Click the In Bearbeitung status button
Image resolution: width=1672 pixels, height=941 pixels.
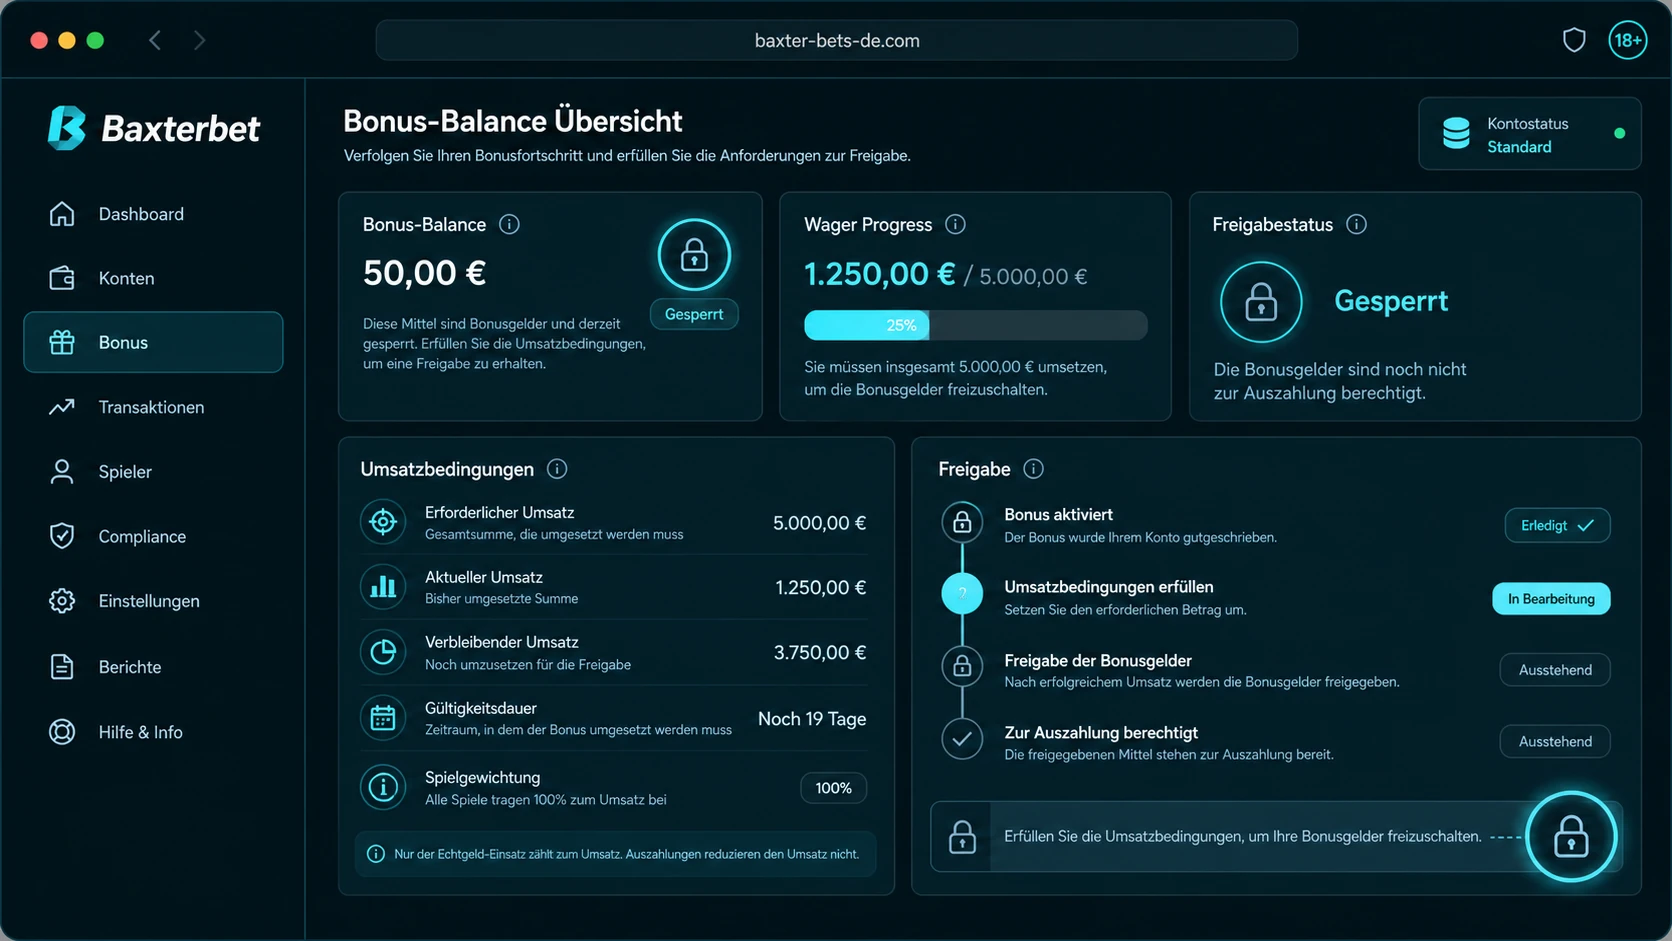point(1551,599)
